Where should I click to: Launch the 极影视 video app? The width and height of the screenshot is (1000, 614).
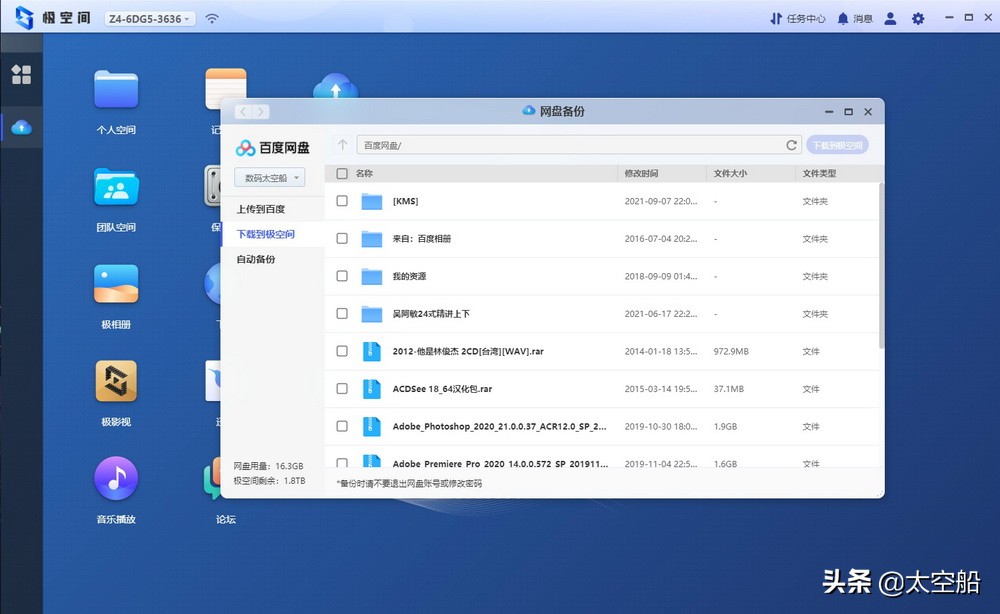[116, 381]
